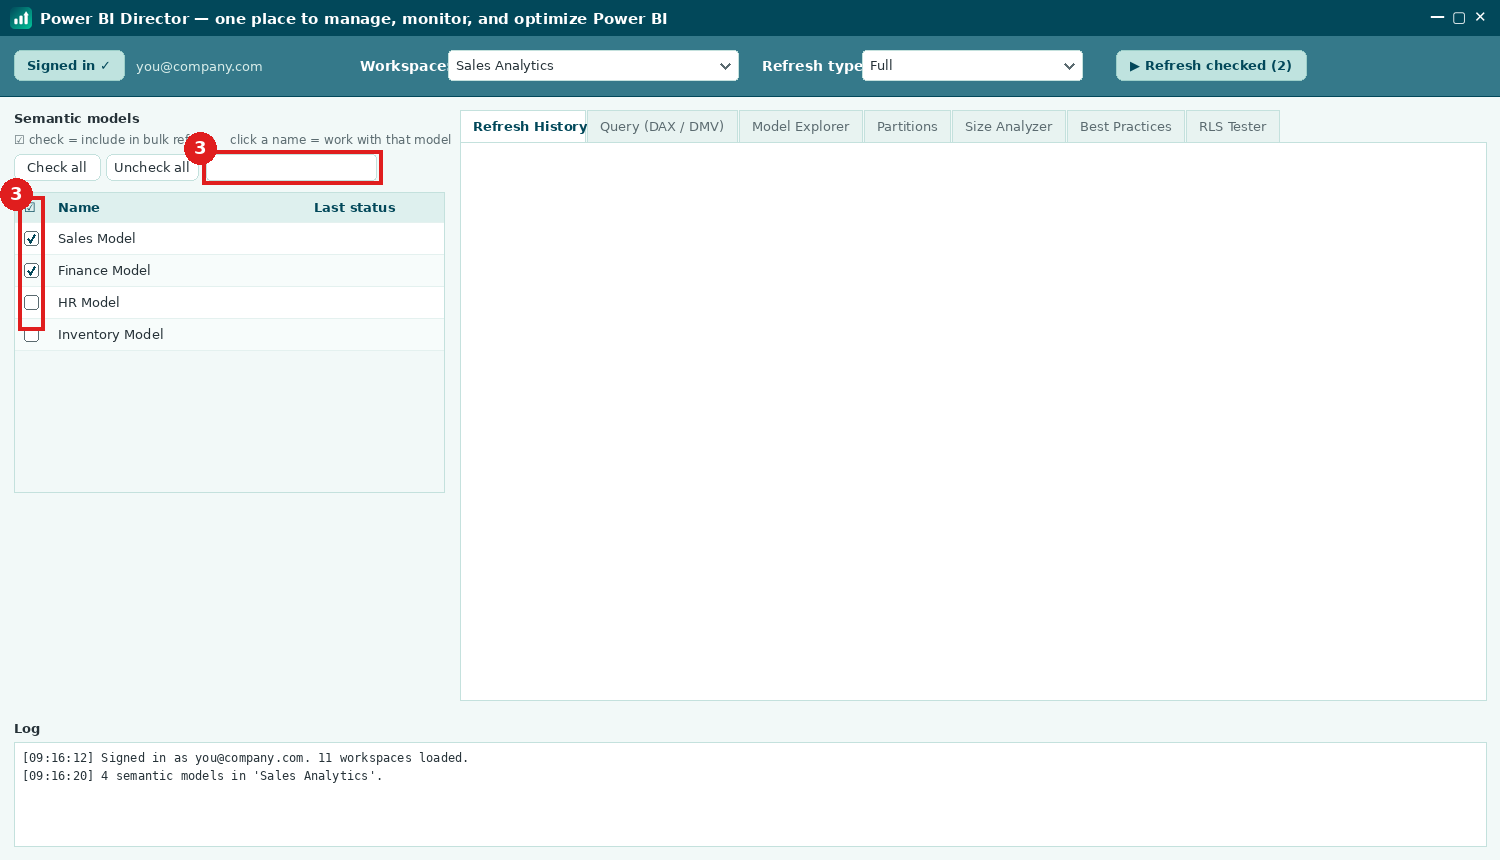This screenshot has height=860, width=1500.
Task: Check the HR Model checkbox
Action: tap(32, 303)
